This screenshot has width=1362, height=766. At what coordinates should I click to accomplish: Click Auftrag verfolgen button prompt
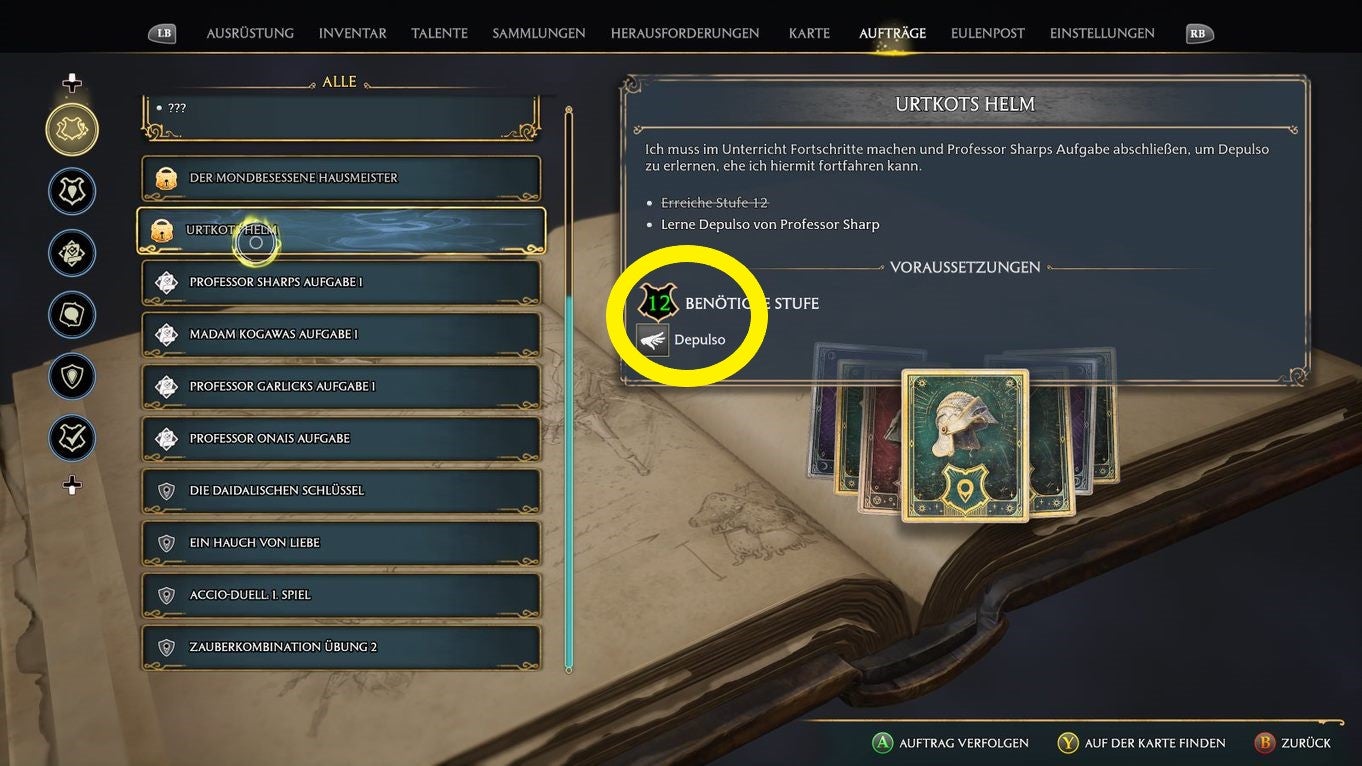click(x=950, y=743)
